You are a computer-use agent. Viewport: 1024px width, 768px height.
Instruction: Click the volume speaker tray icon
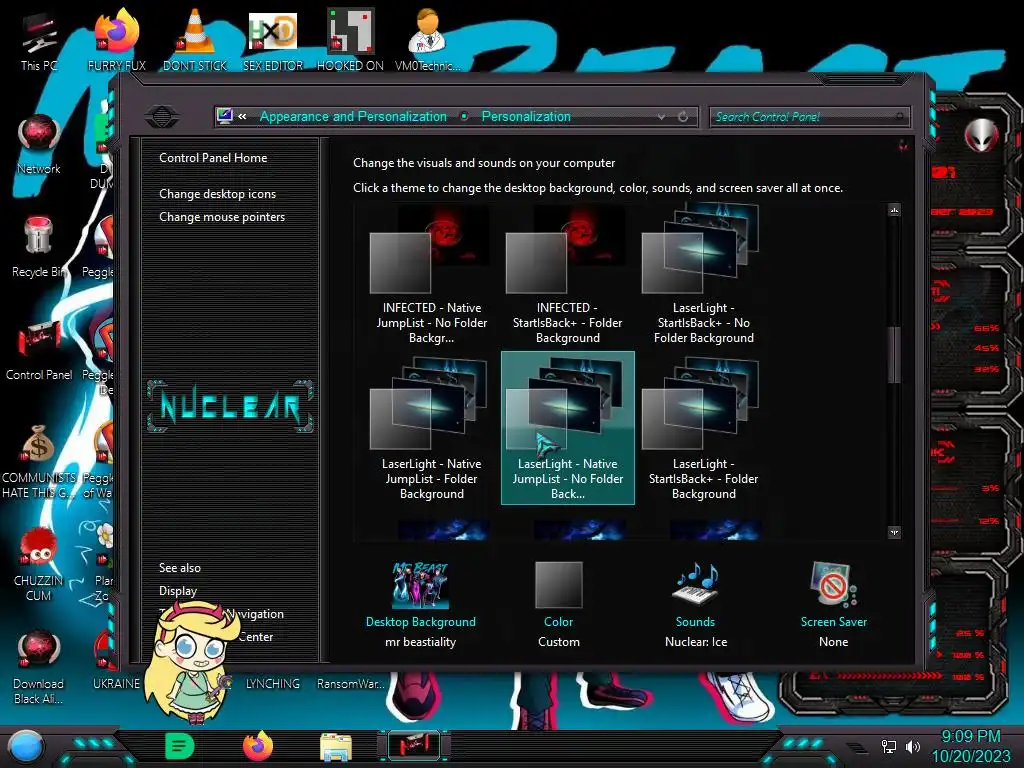pos(912,746)
